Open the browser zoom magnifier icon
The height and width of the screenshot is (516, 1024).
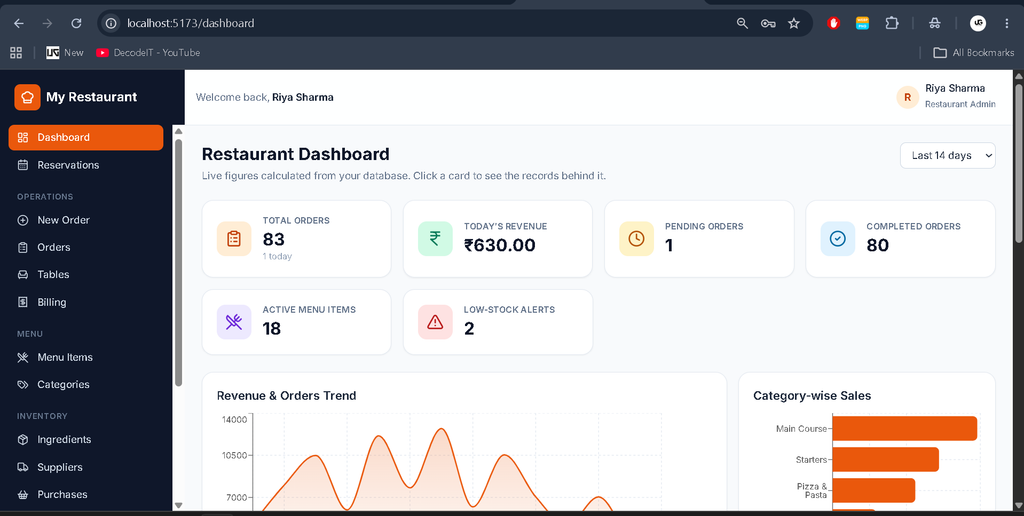pyautogui.click(x=742, y=24)
